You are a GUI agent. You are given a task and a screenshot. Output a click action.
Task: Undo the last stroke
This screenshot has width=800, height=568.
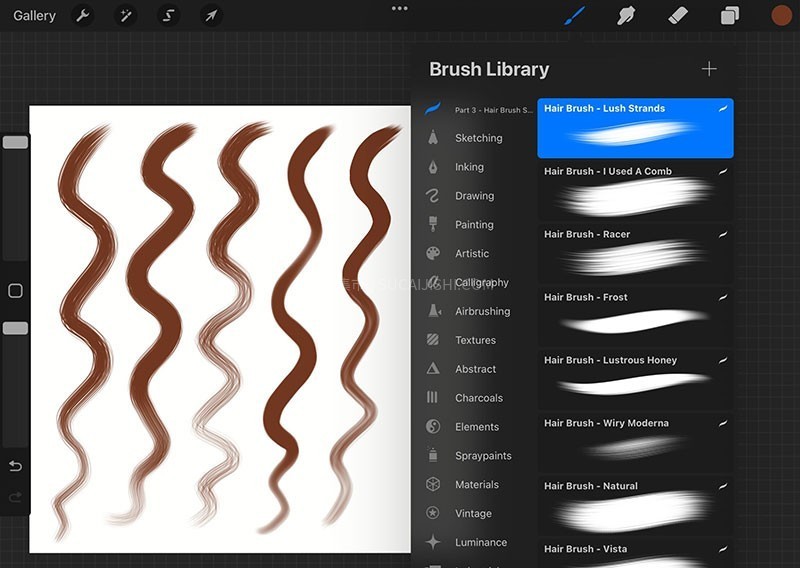(x=15, y=466)
